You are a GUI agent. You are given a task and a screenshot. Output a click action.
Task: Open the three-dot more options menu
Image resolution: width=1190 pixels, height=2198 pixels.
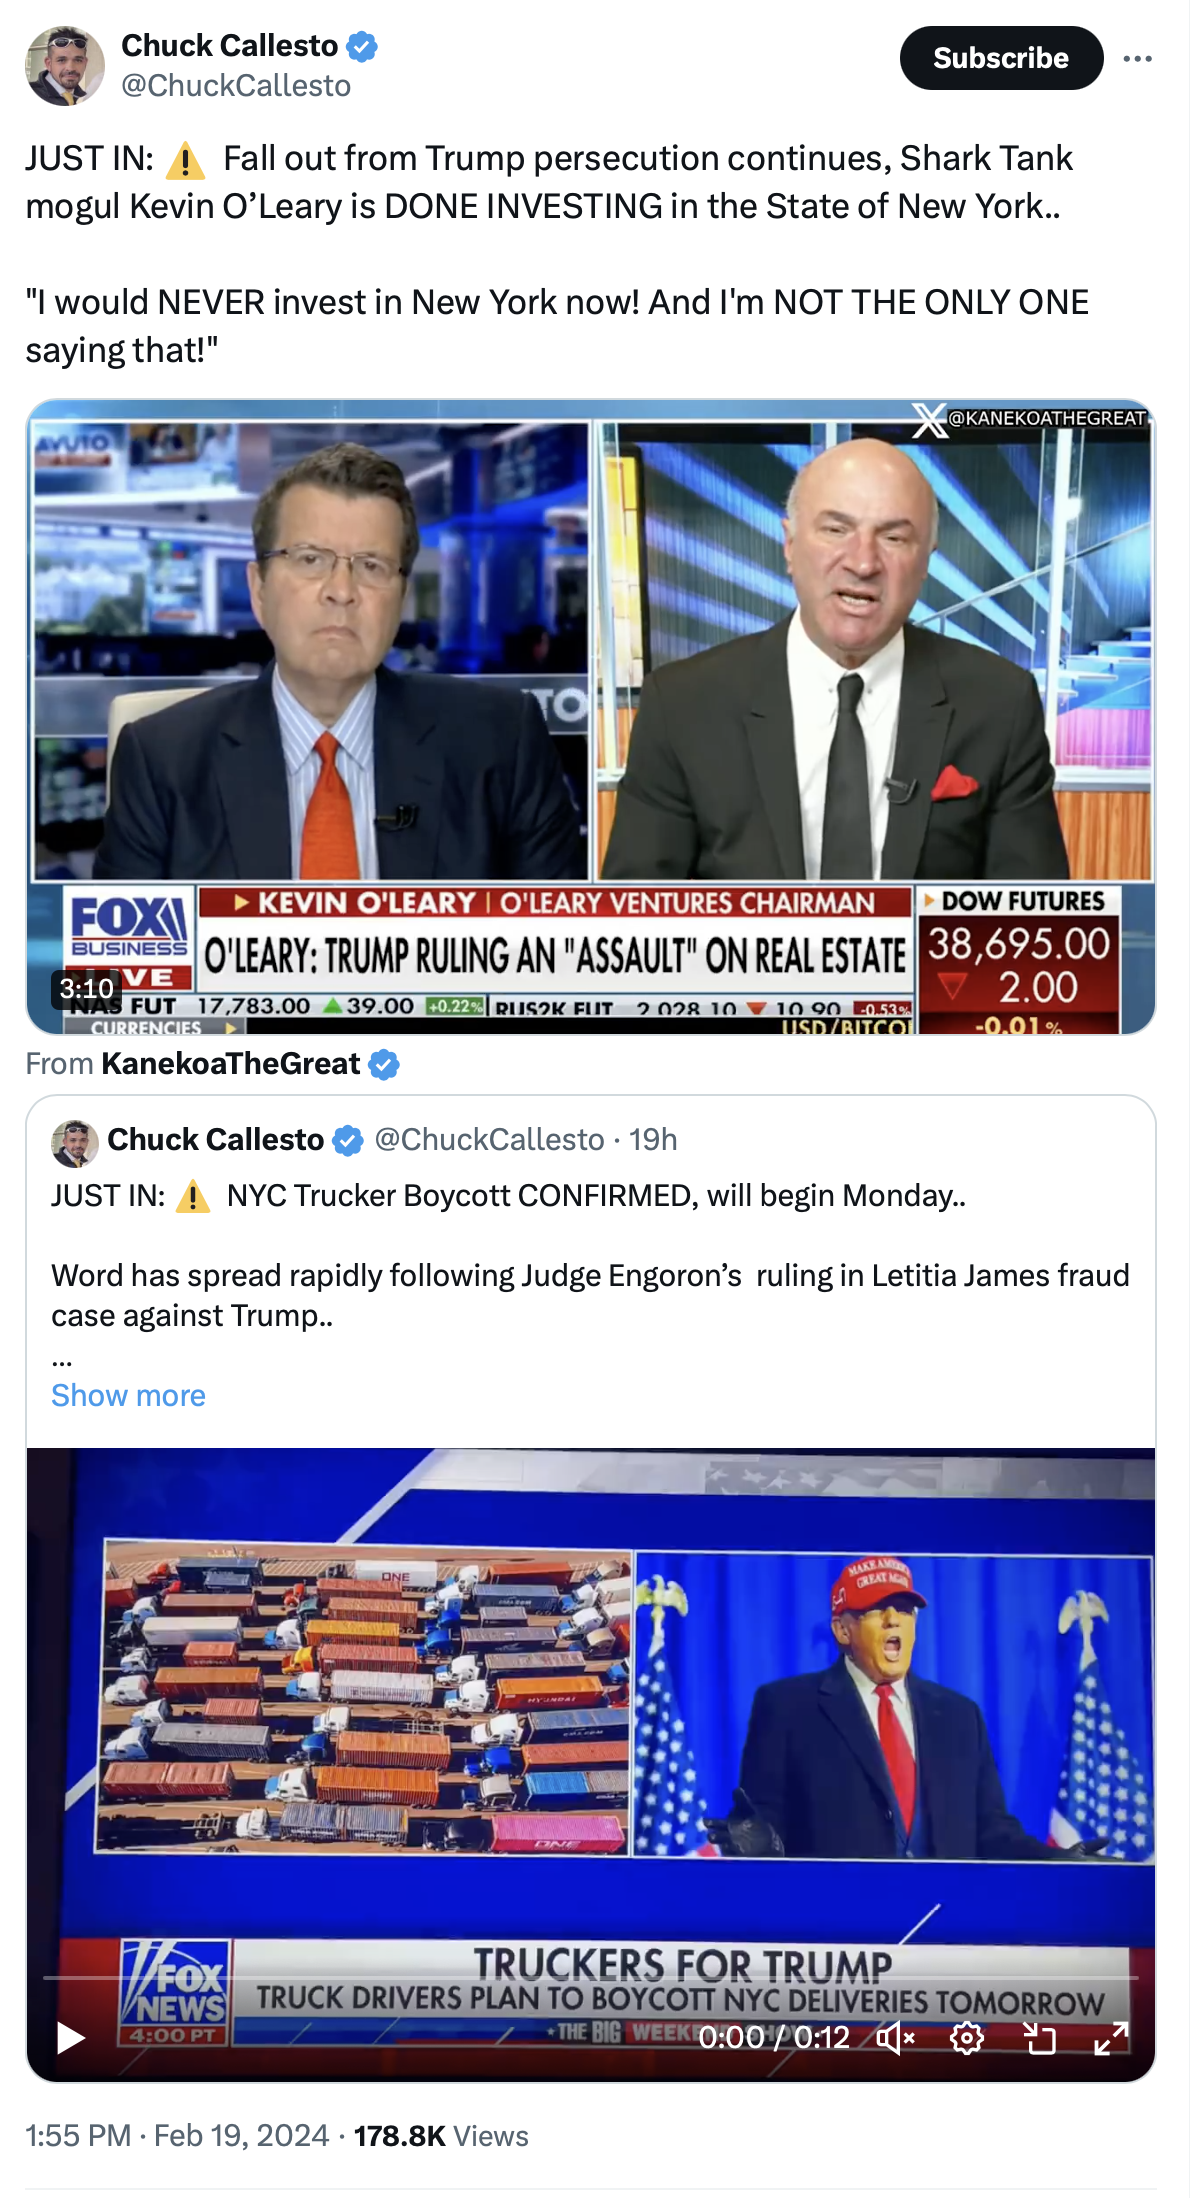point(1137,59)
